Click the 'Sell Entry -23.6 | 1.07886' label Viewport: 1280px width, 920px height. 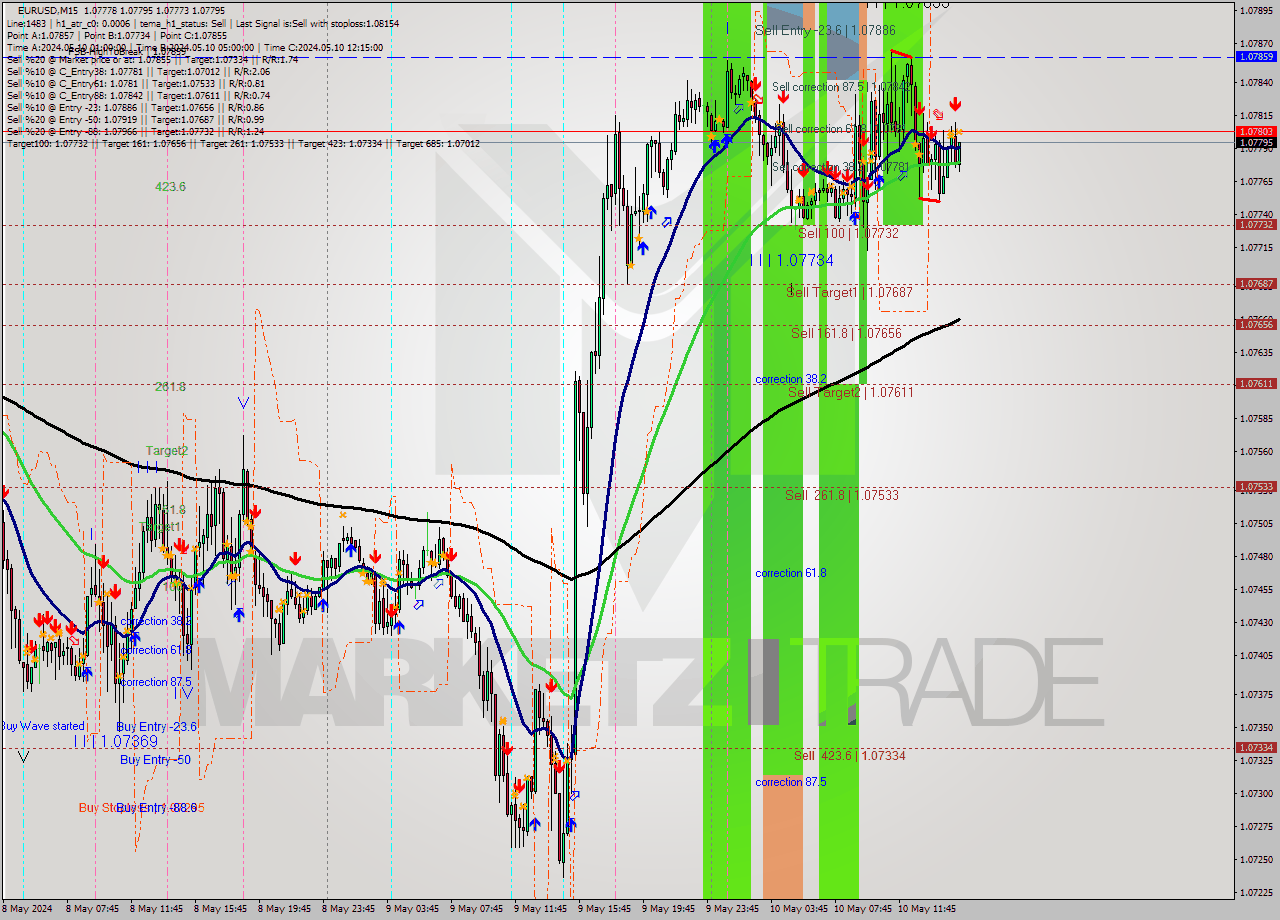tap(825, 31)
